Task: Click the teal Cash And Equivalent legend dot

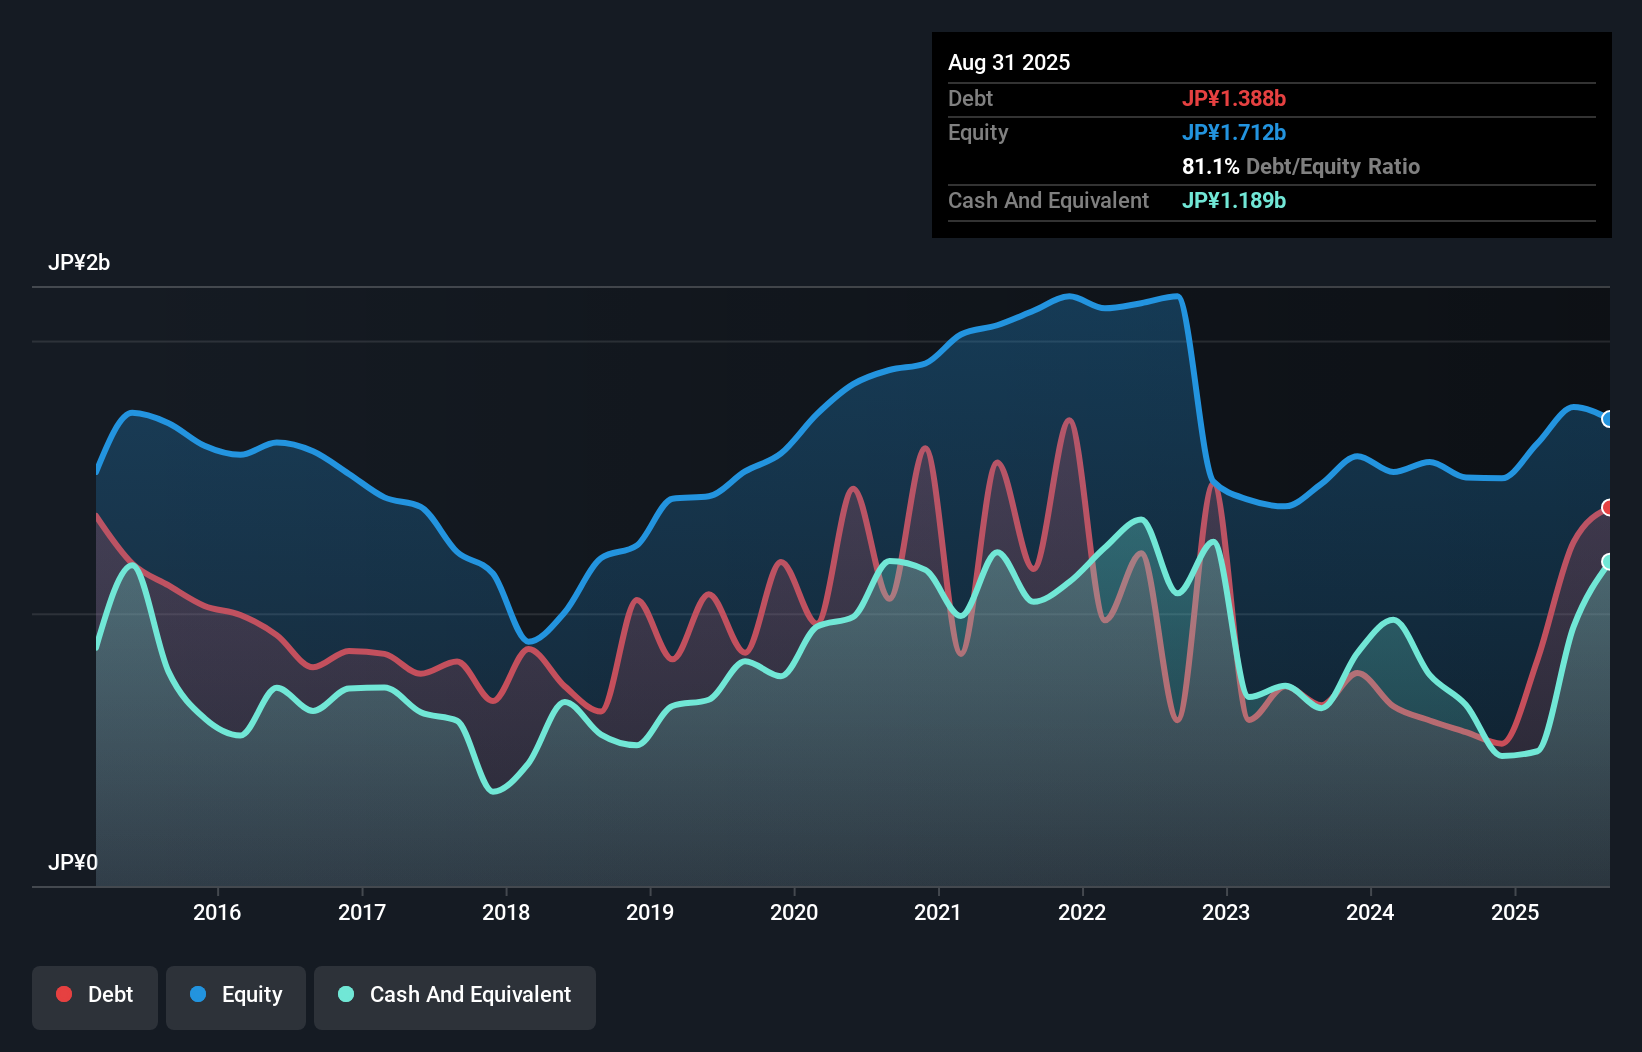Action: coord(344,994)
